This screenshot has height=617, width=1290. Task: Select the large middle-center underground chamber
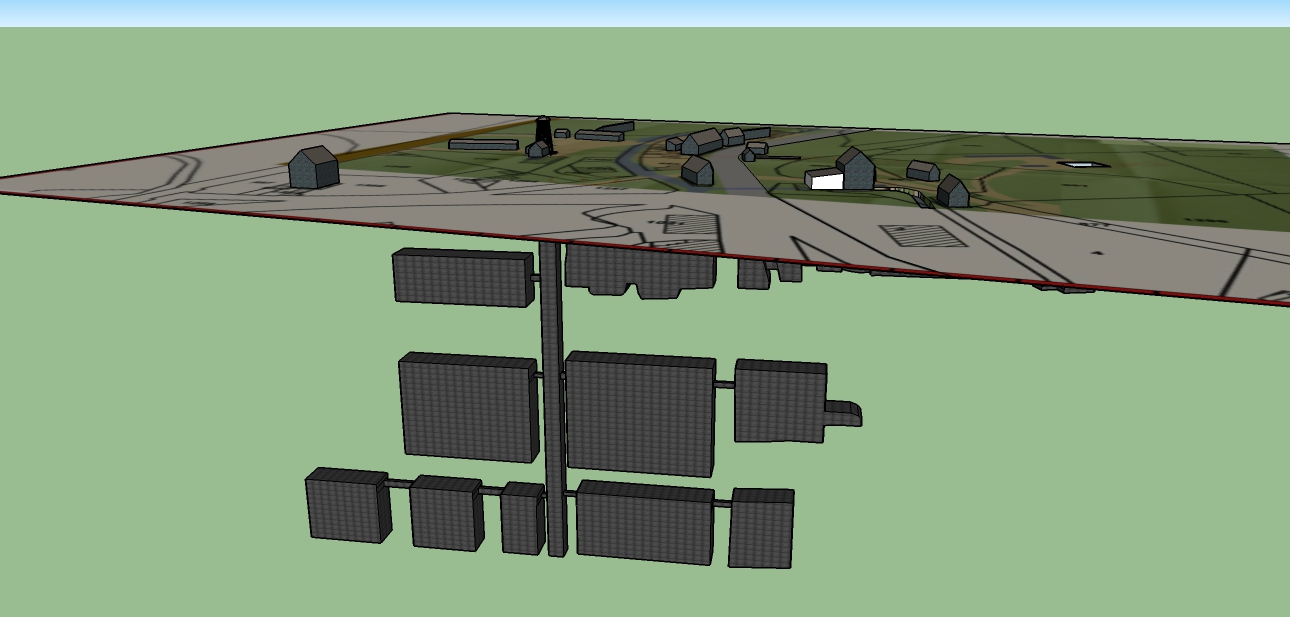pos(640,413)
